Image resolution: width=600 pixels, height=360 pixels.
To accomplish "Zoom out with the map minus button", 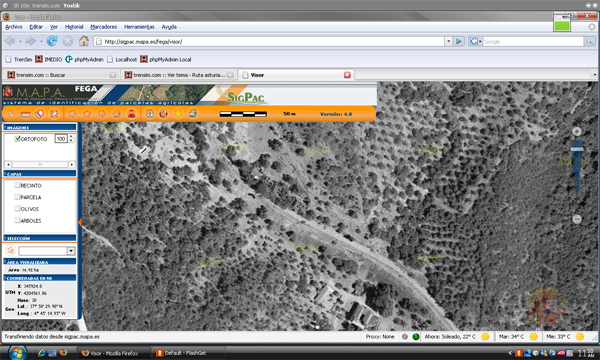I will [x=577, y=219].
